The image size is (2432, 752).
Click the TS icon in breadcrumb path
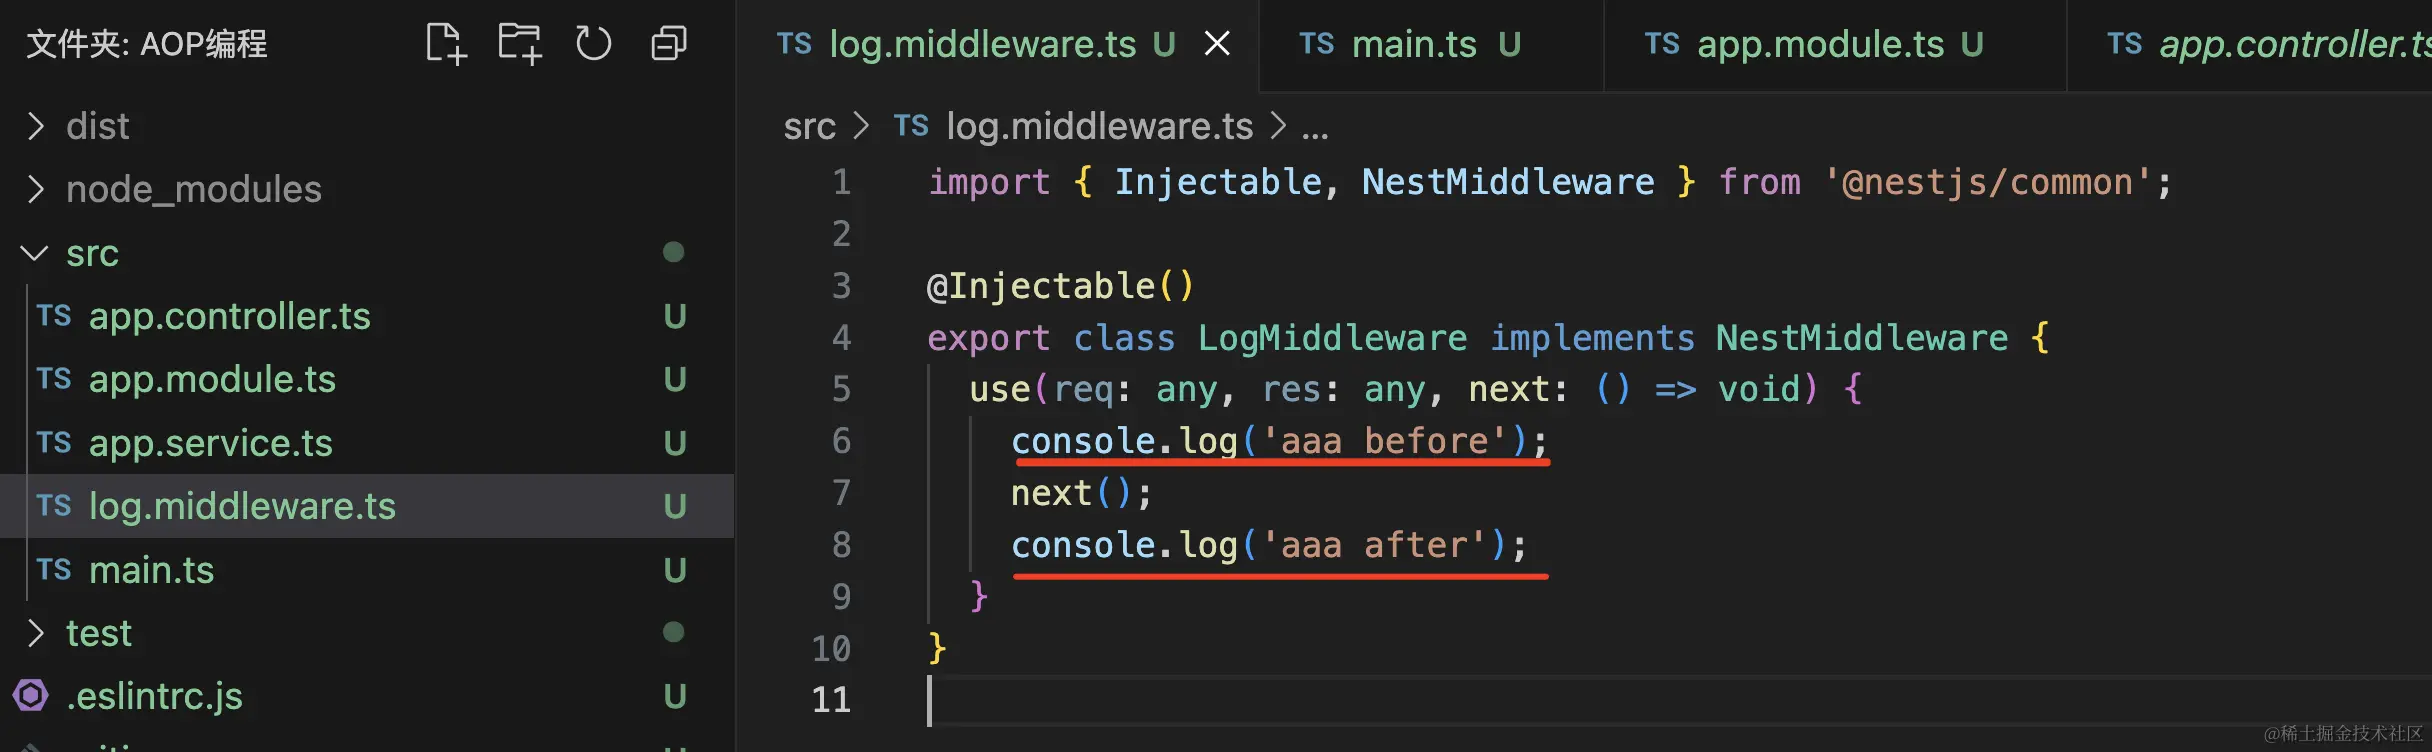[x=911, y=126]
